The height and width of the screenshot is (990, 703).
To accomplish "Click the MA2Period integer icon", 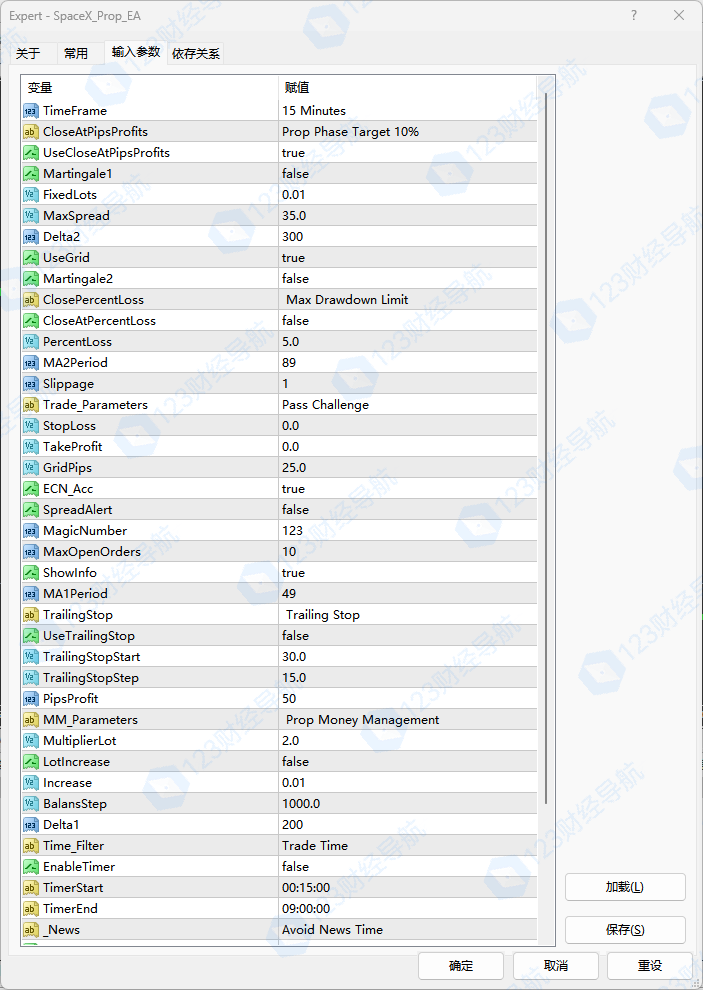I will 30,363.
